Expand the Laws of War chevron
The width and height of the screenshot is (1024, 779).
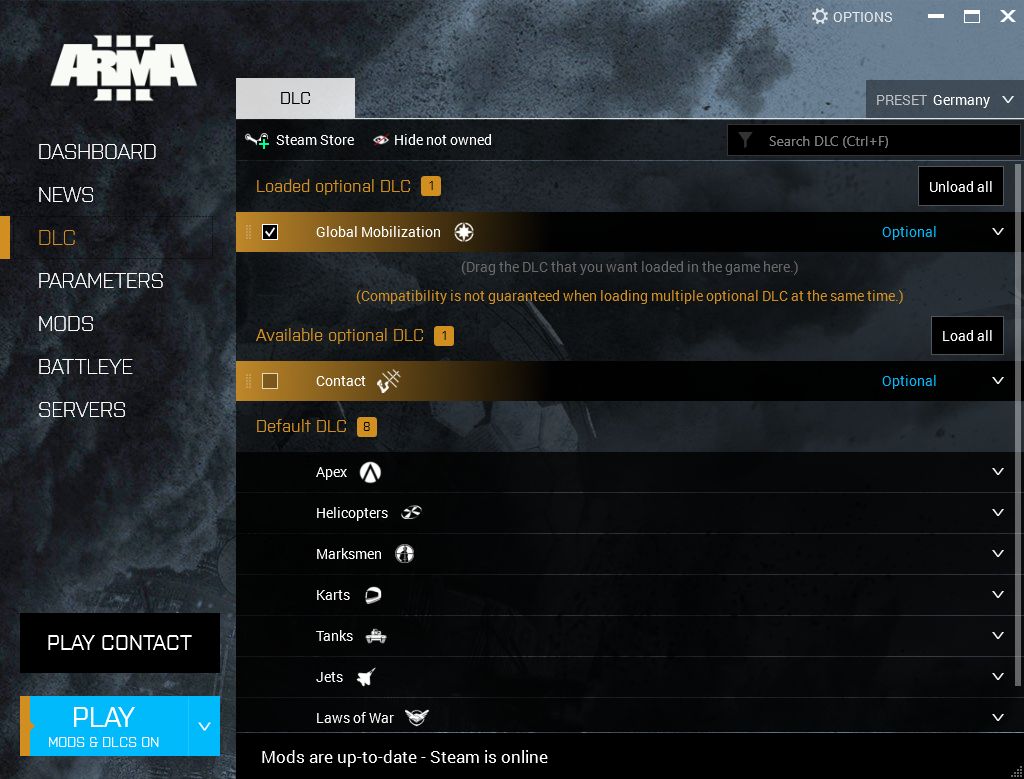pyautogui.click(x=998, y=718)
